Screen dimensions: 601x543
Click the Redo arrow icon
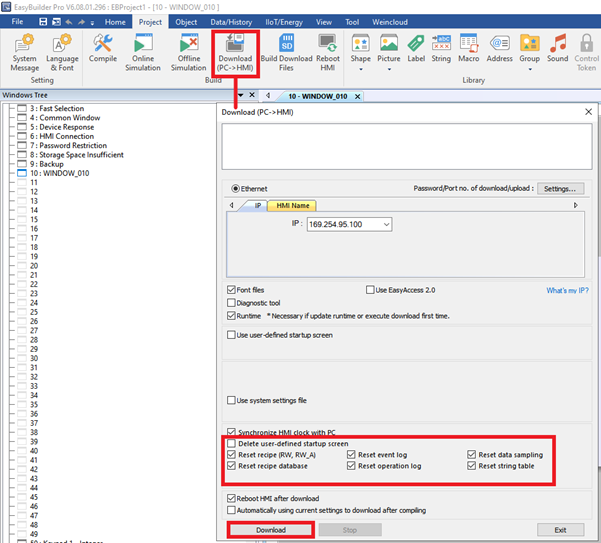click(81, 22)
